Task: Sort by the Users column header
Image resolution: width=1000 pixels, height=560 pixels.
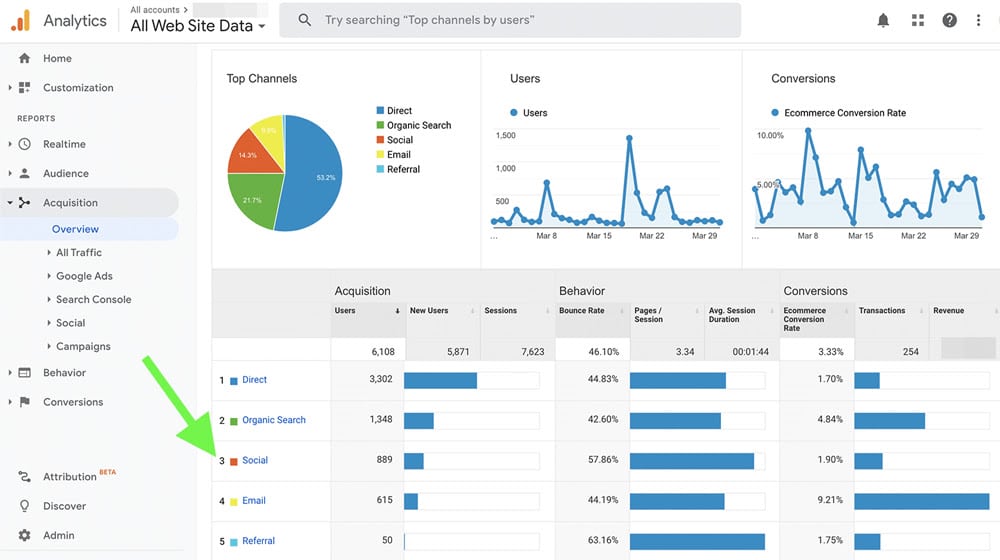Action: click(x=345, y=311)
